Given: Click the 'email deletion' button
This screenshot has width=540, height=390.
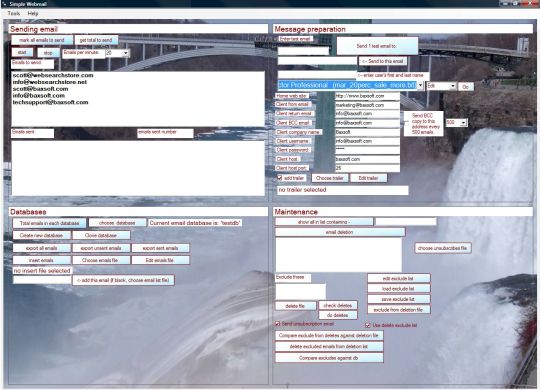Looking at the screenshot, I should (x=340, y=233).
